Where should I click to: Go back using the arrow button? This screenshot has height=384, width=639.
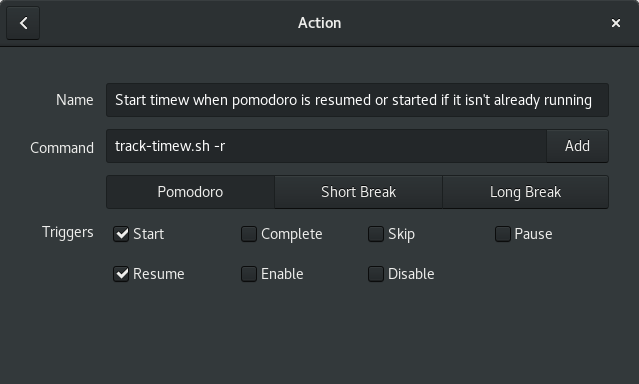23,23
